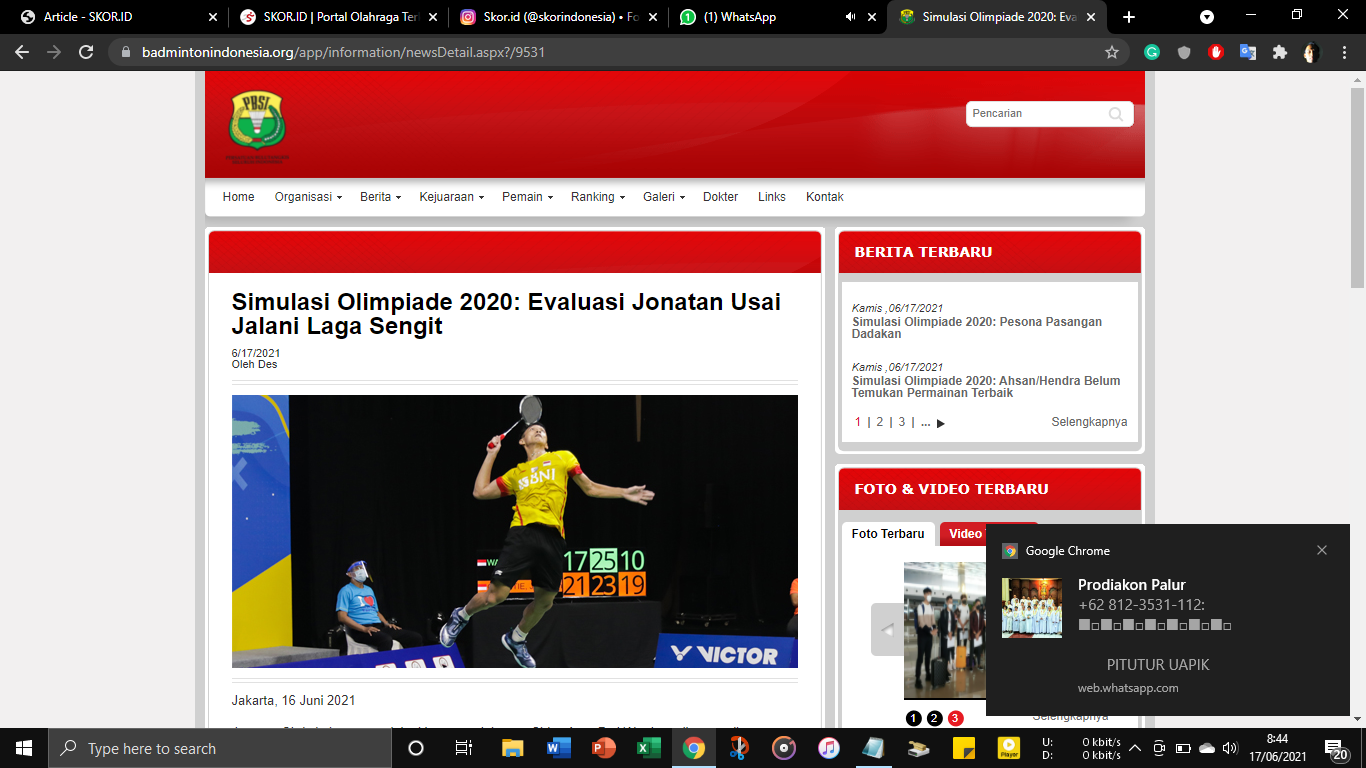This screenshot has height=768, width=1366.
Task: Click the search magnifier icon
Action: 1116,114
